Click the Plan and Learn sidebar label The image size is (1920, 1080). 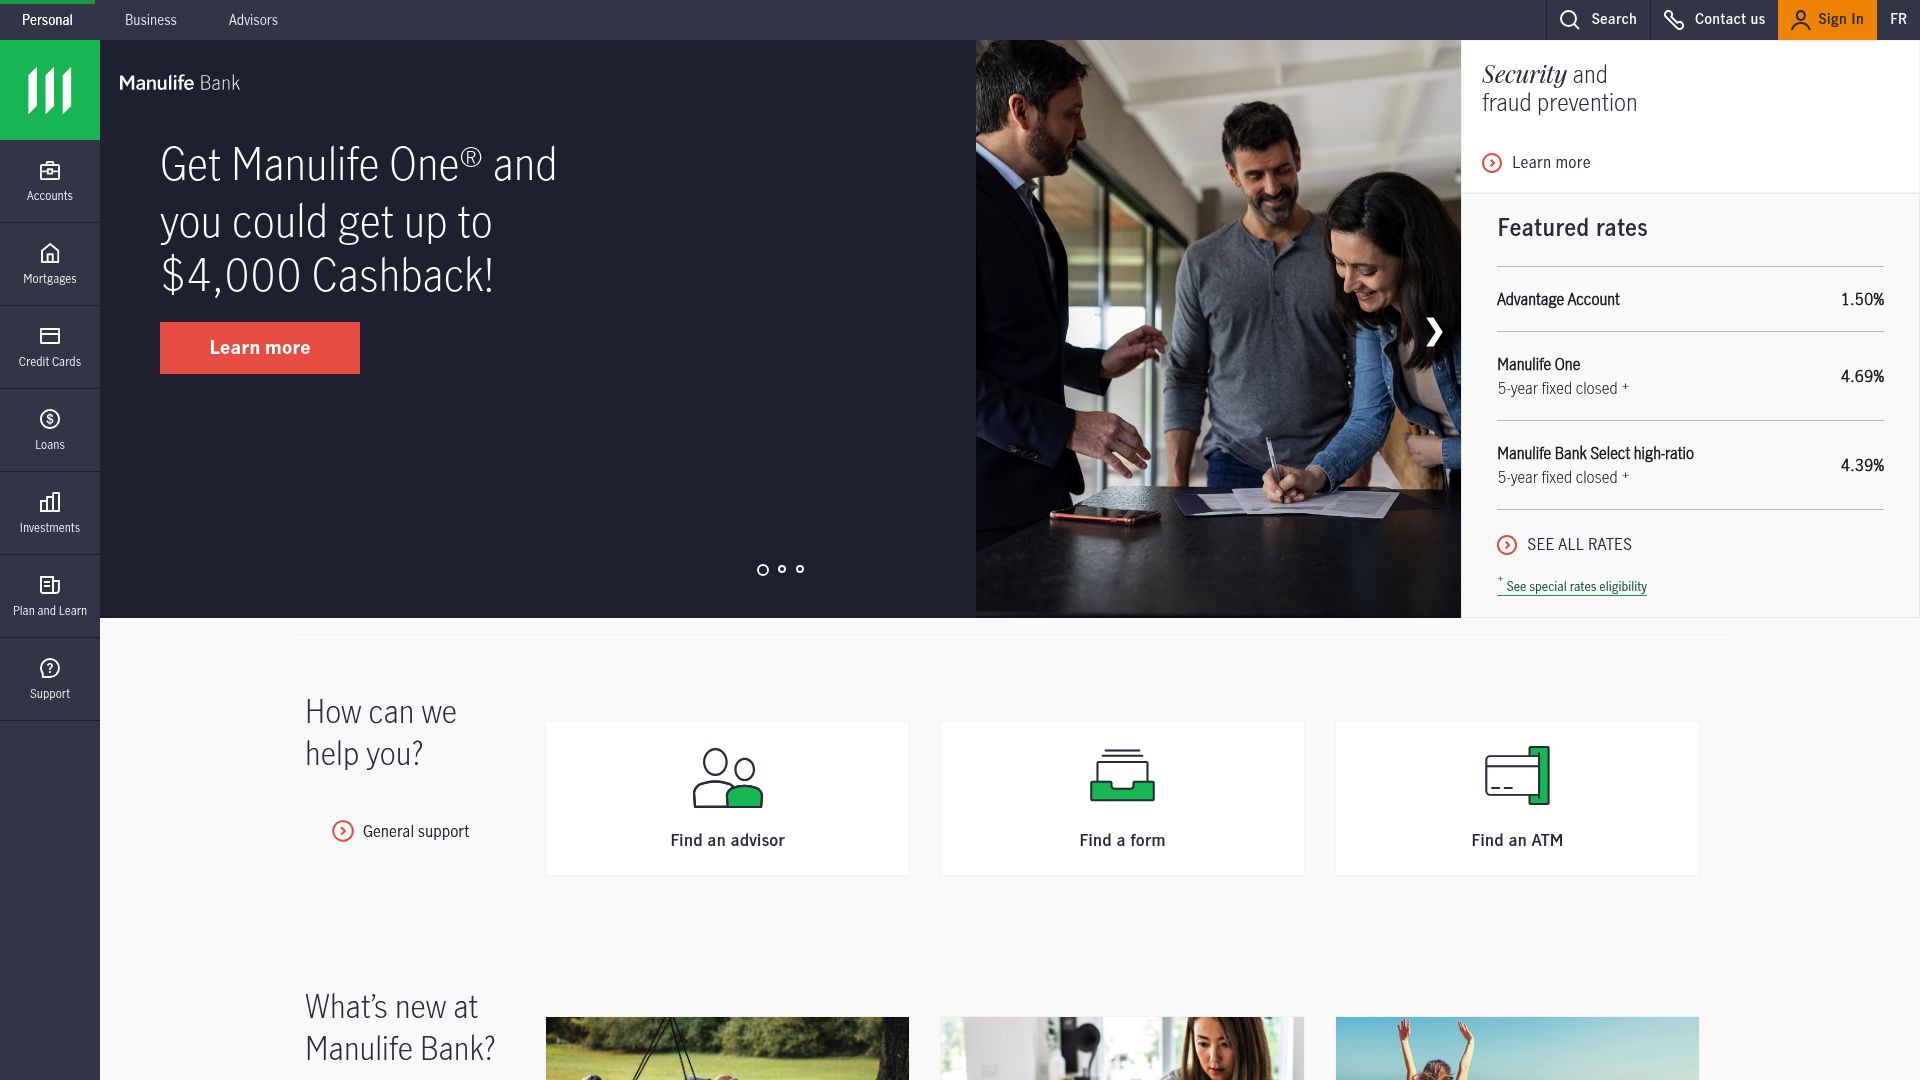point(50,611)
